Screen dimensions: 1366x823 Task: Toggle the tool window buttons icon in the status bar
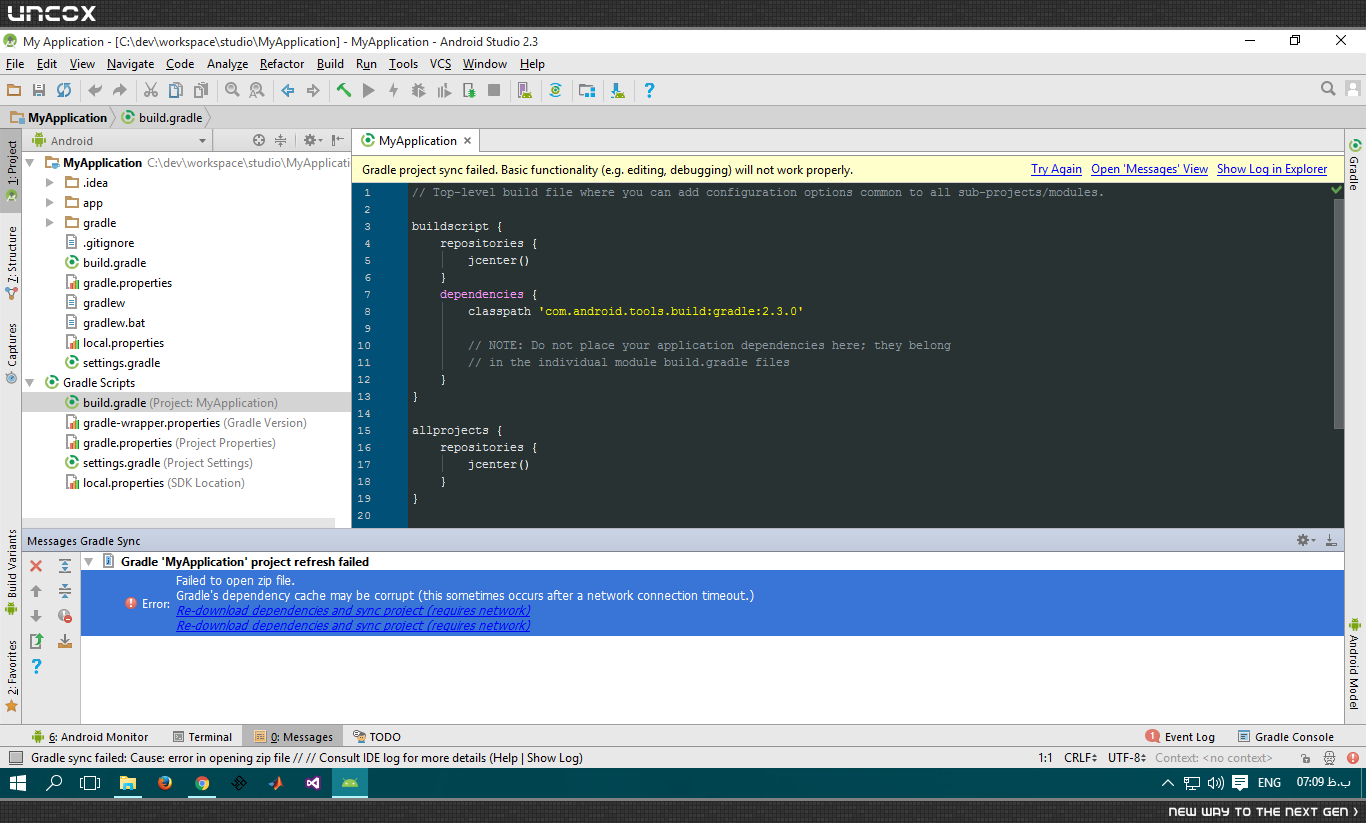tap(15, 758)
